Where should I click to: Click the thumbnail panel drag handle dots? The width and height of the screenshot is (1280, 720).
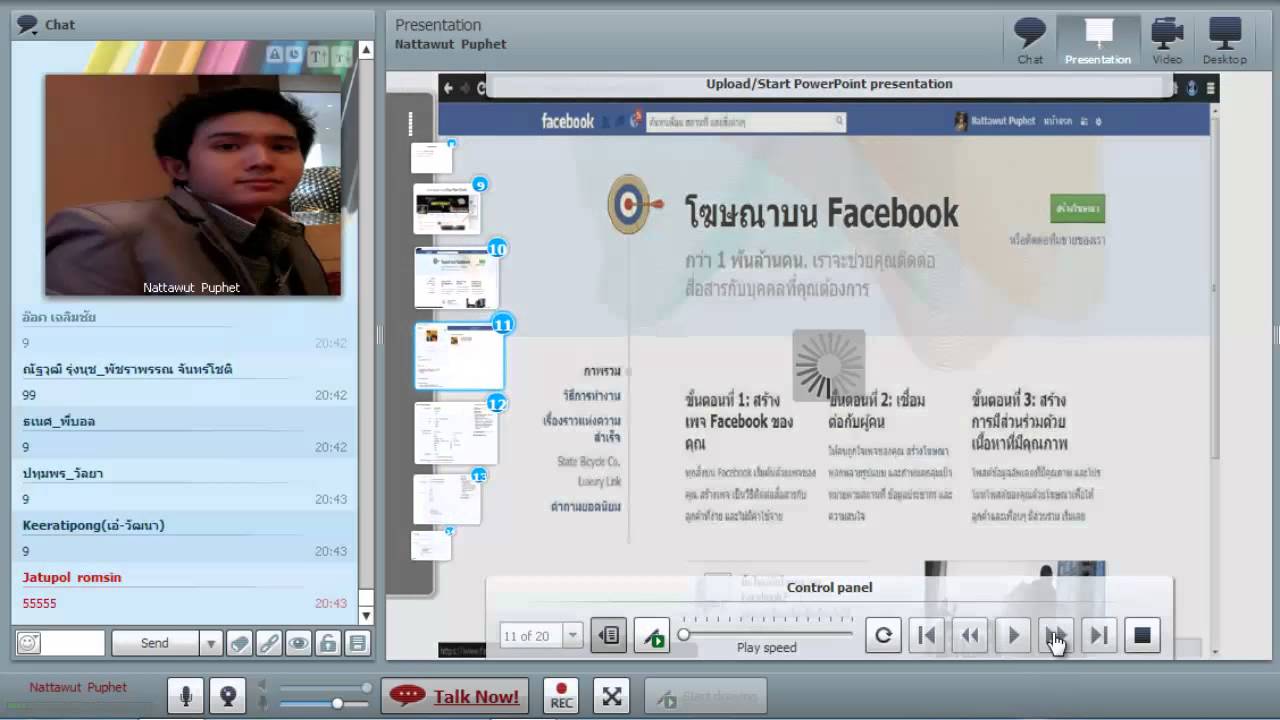coord(410,124)
